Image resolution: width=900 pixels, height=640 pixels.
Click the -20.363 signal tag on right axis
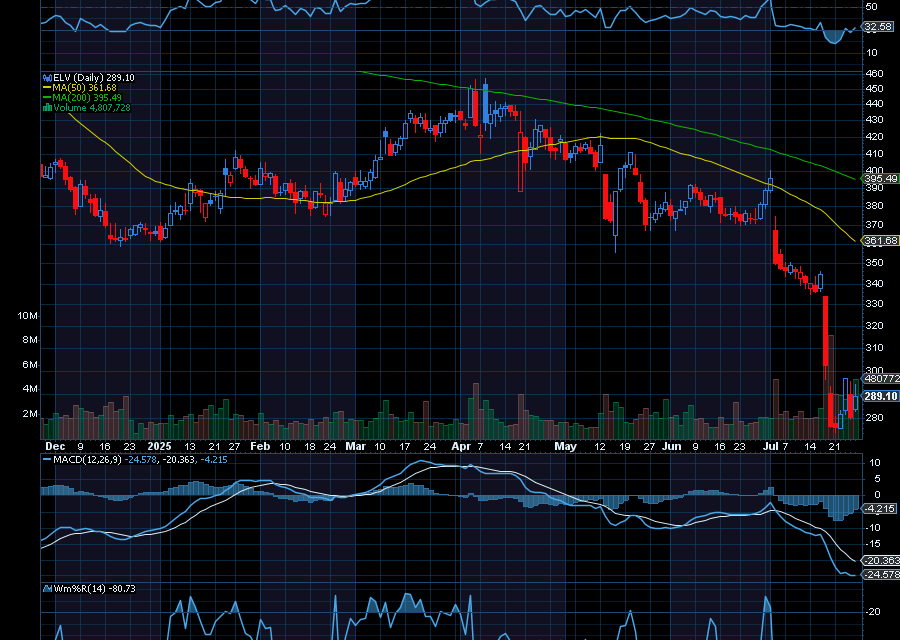pos(882,561)
